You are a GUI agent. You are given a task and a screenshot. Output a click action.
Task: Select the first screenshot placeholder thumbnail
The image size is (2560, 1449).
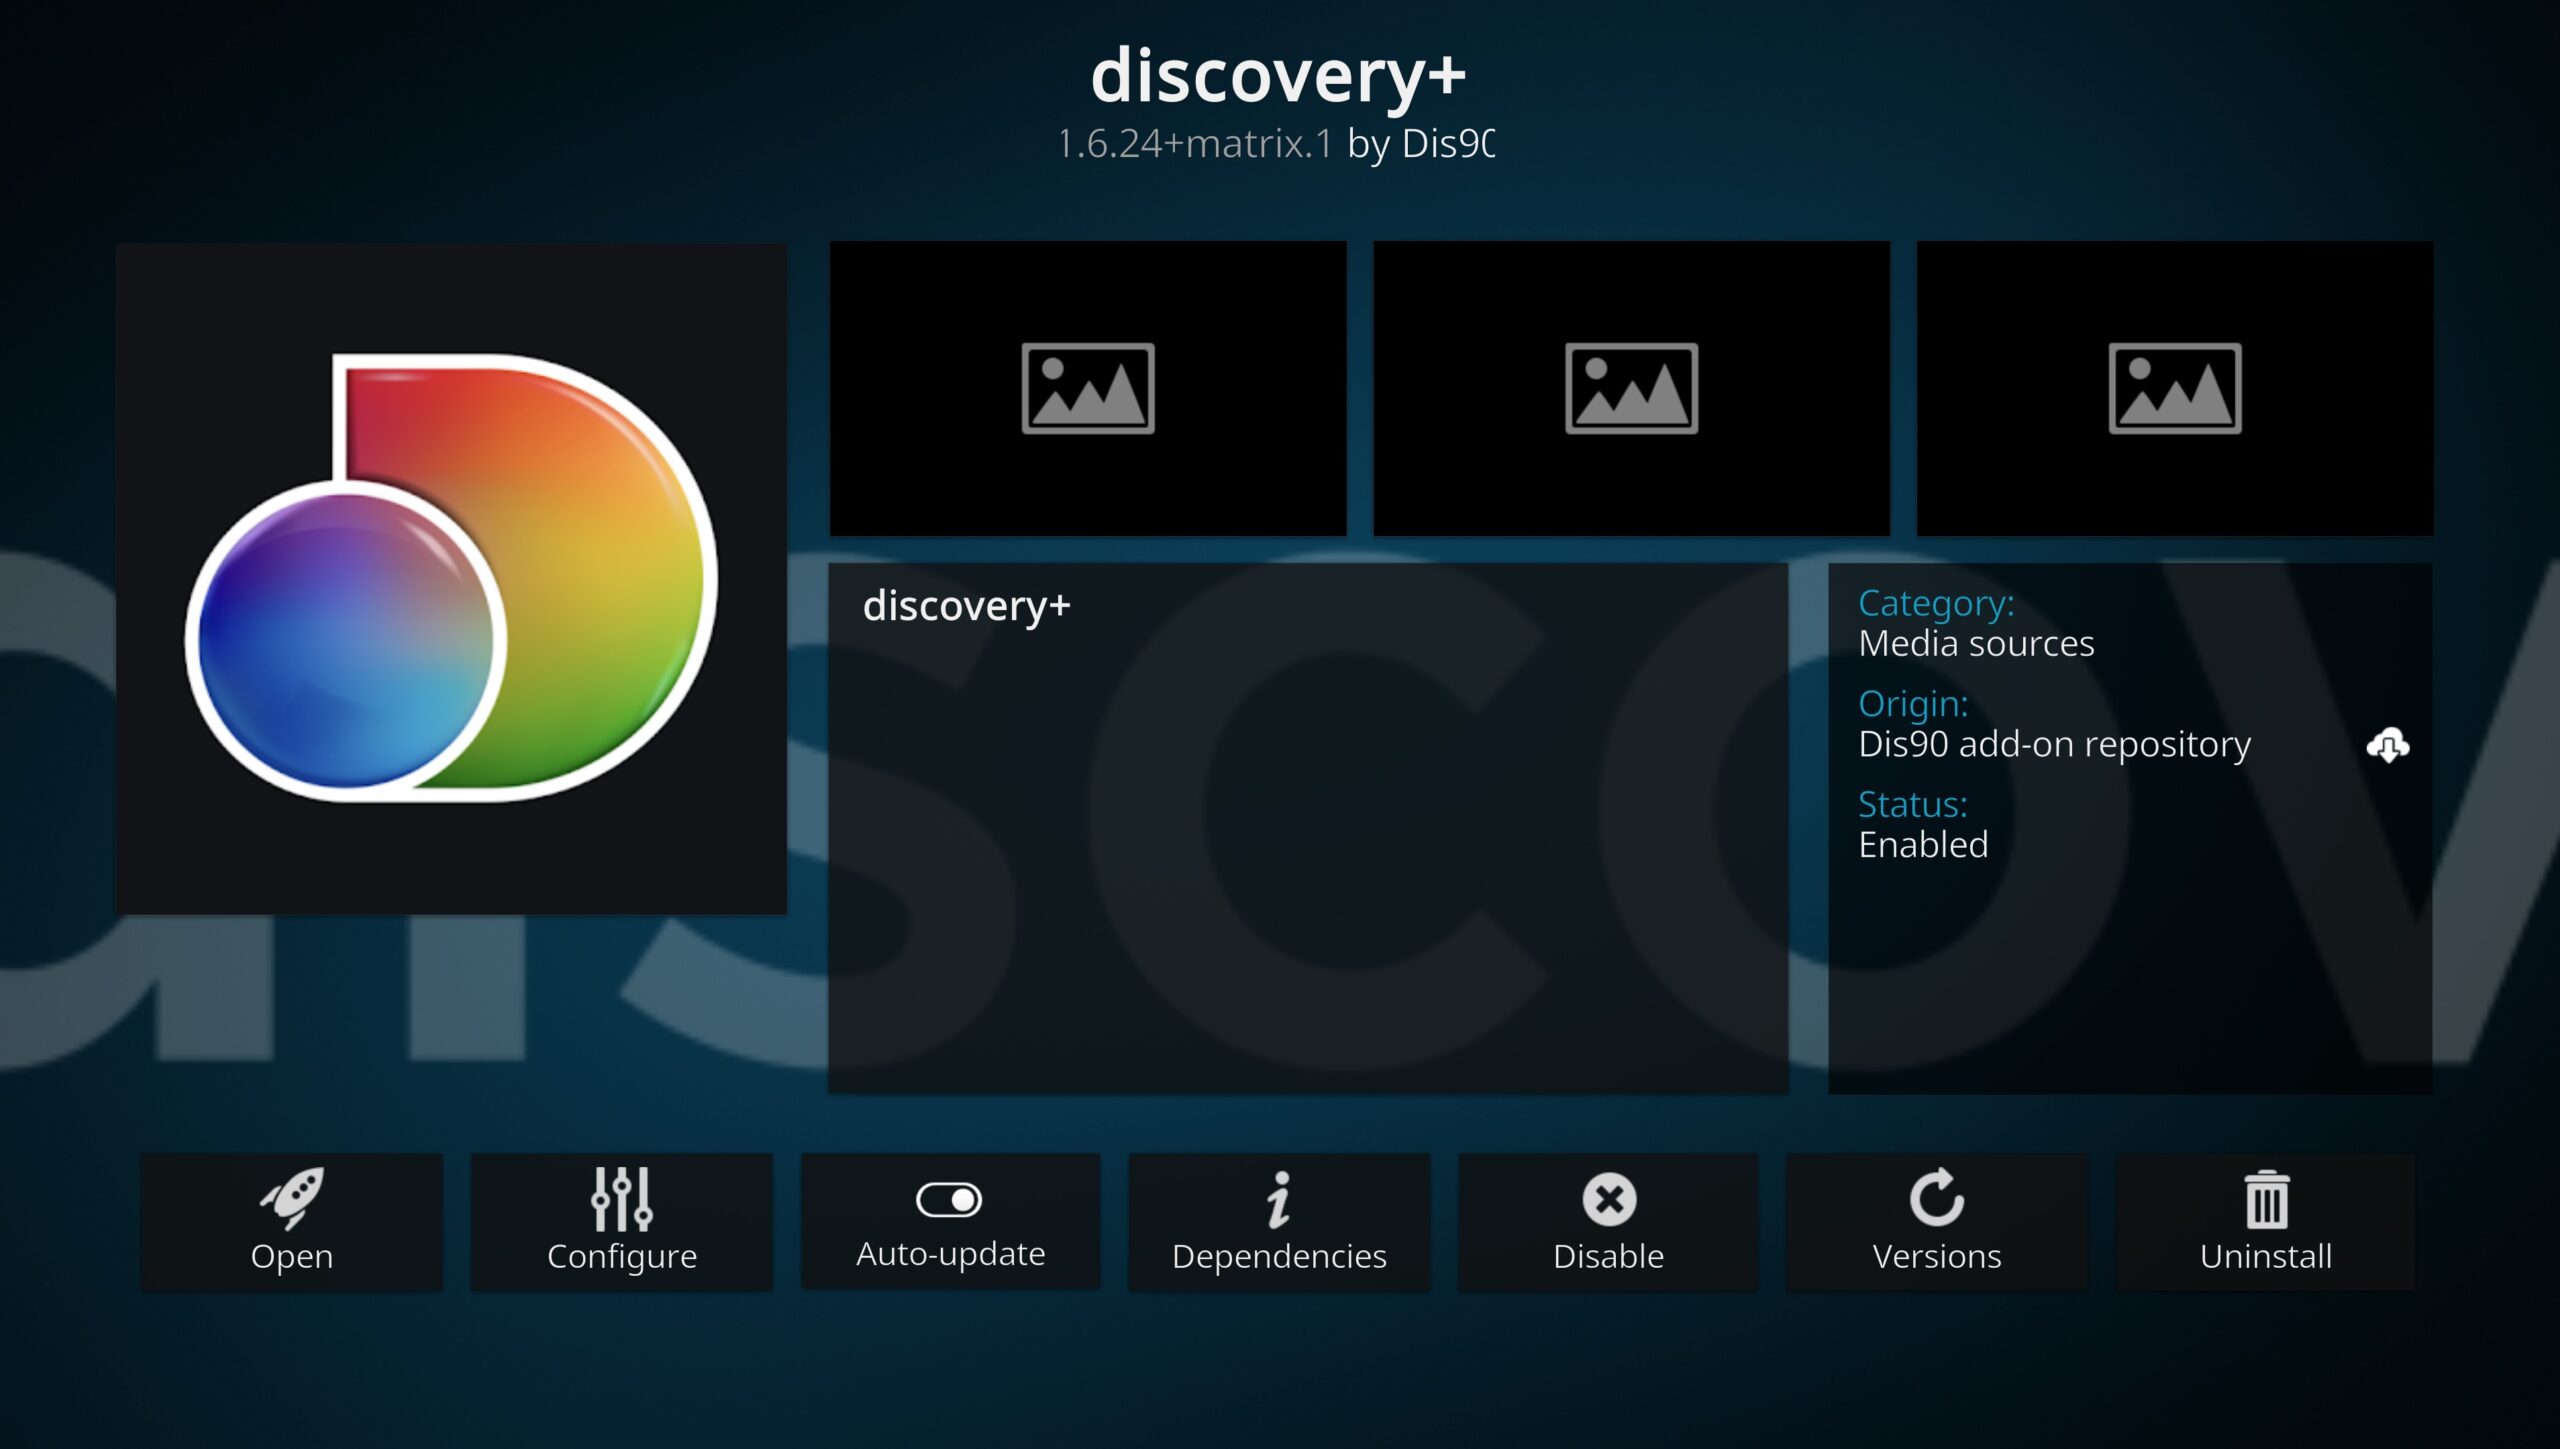[x=1088, y=388]
